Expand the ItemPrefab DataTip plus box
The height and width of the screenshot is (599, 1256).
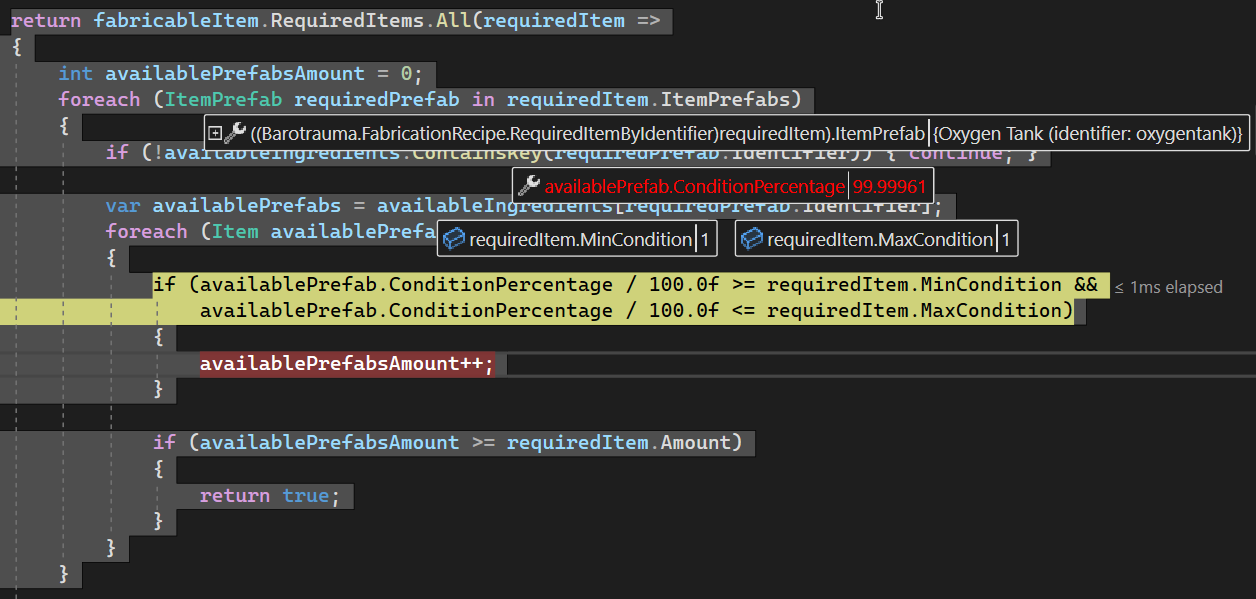[215, 133]
